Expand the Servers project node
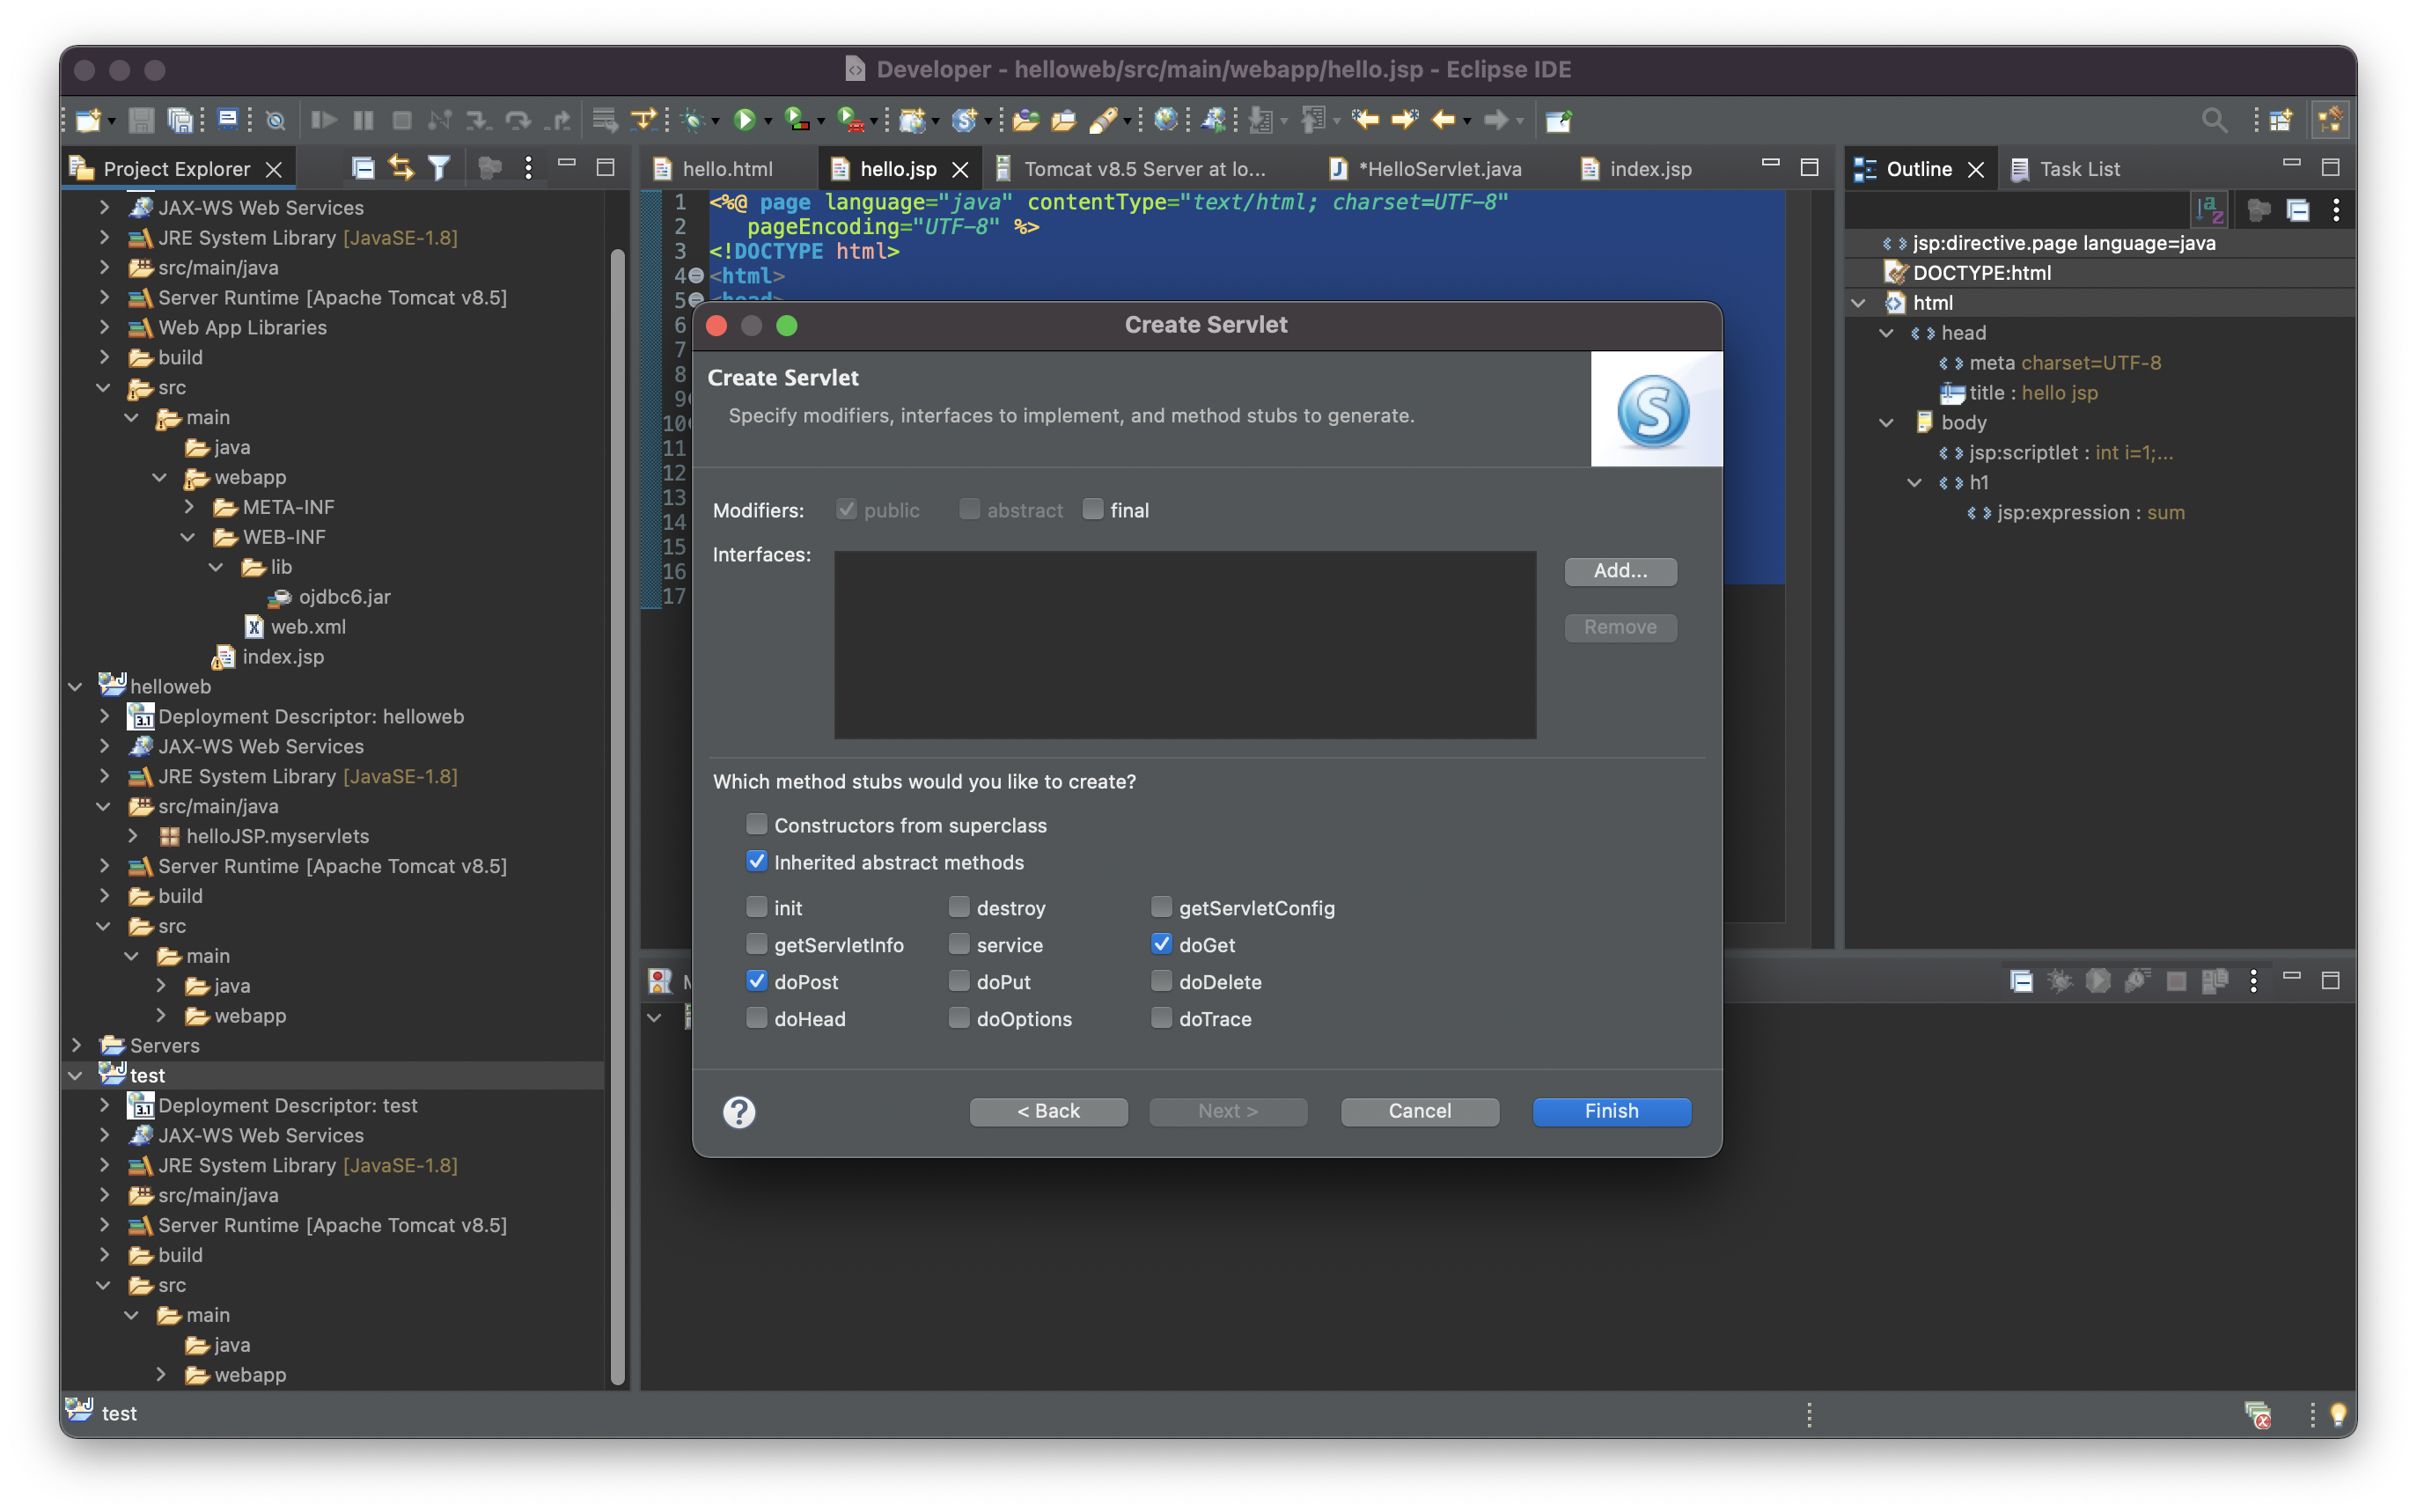 pos(76,1045)
